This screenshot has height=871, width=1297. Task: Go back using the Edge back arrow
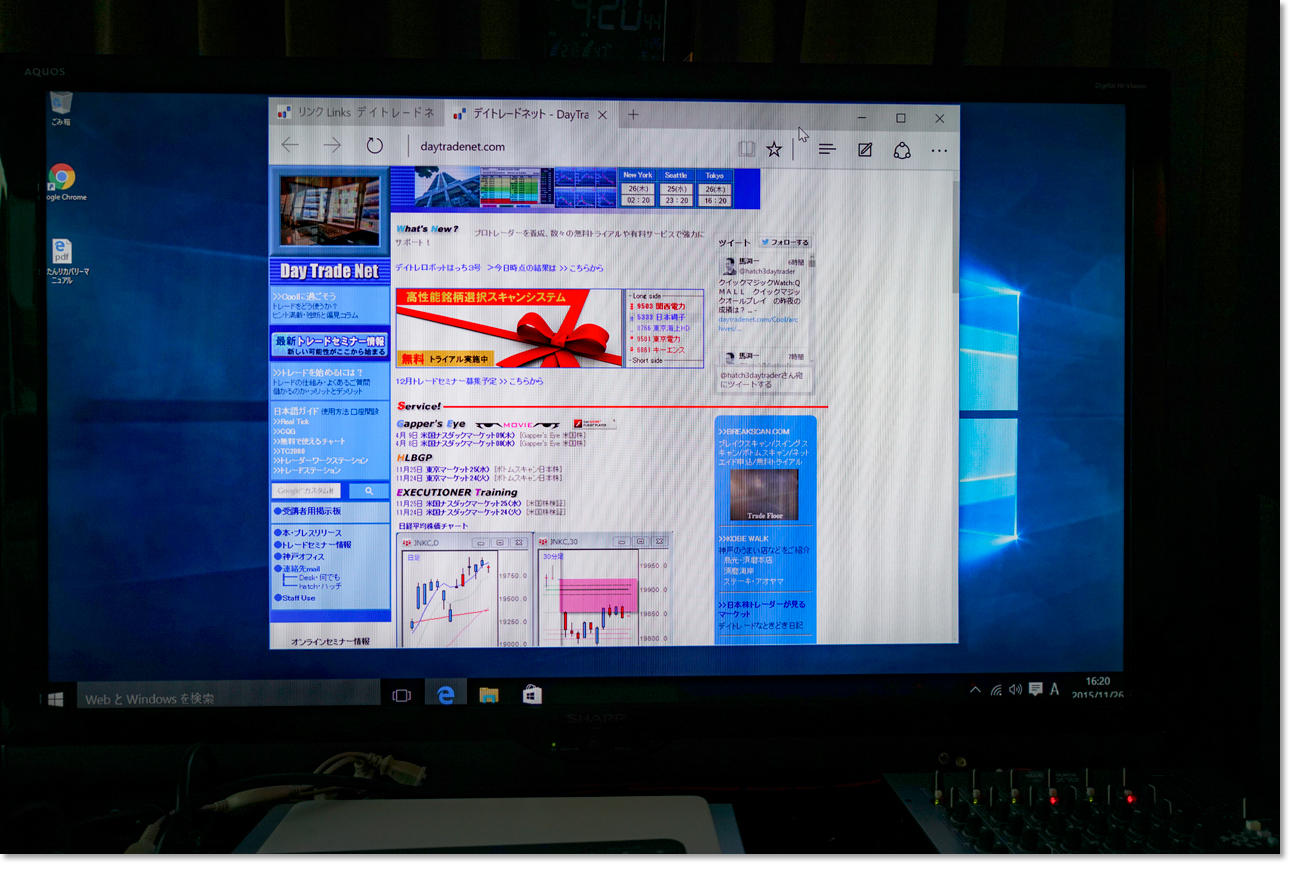[x=290, y=146]
